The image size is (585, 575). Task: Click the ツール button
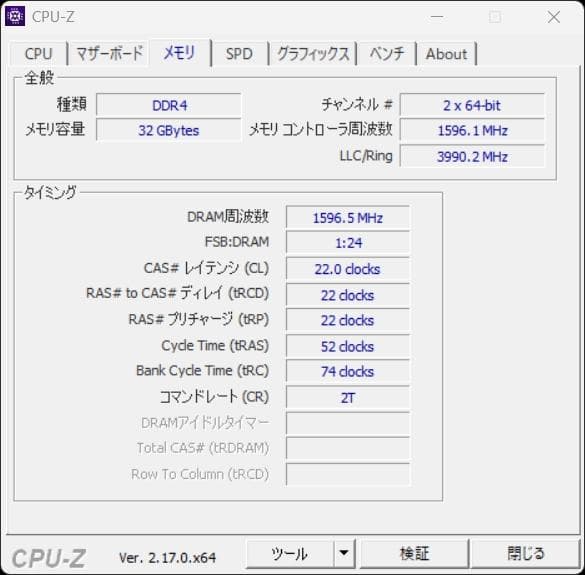(x=290, y=554)
